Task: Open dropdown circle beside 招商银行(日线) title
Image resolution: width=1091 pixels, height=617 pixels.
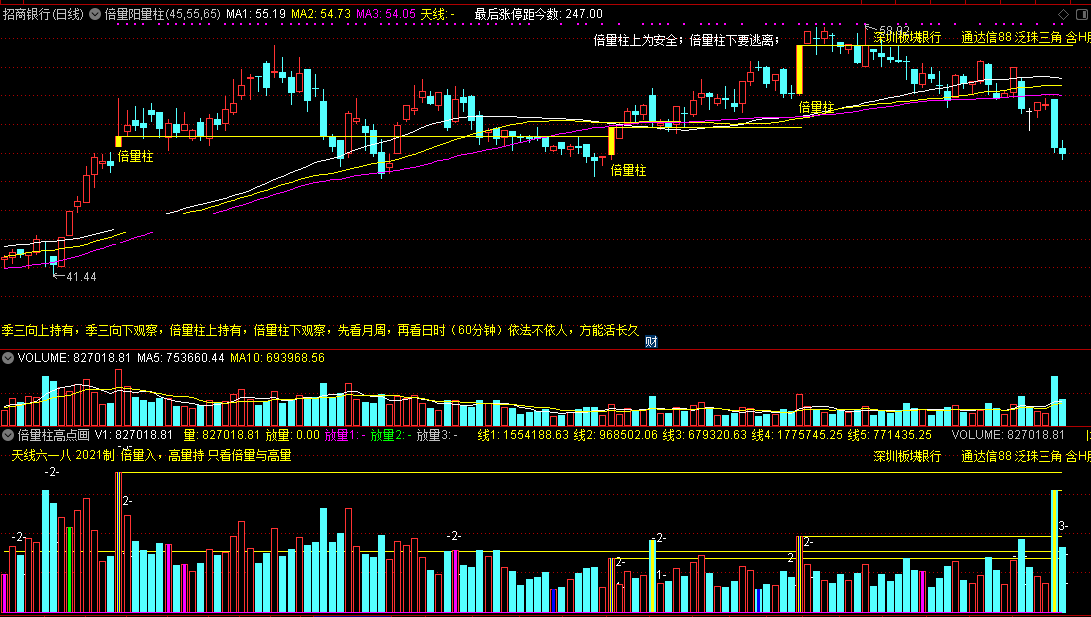Action: [95, 14]
